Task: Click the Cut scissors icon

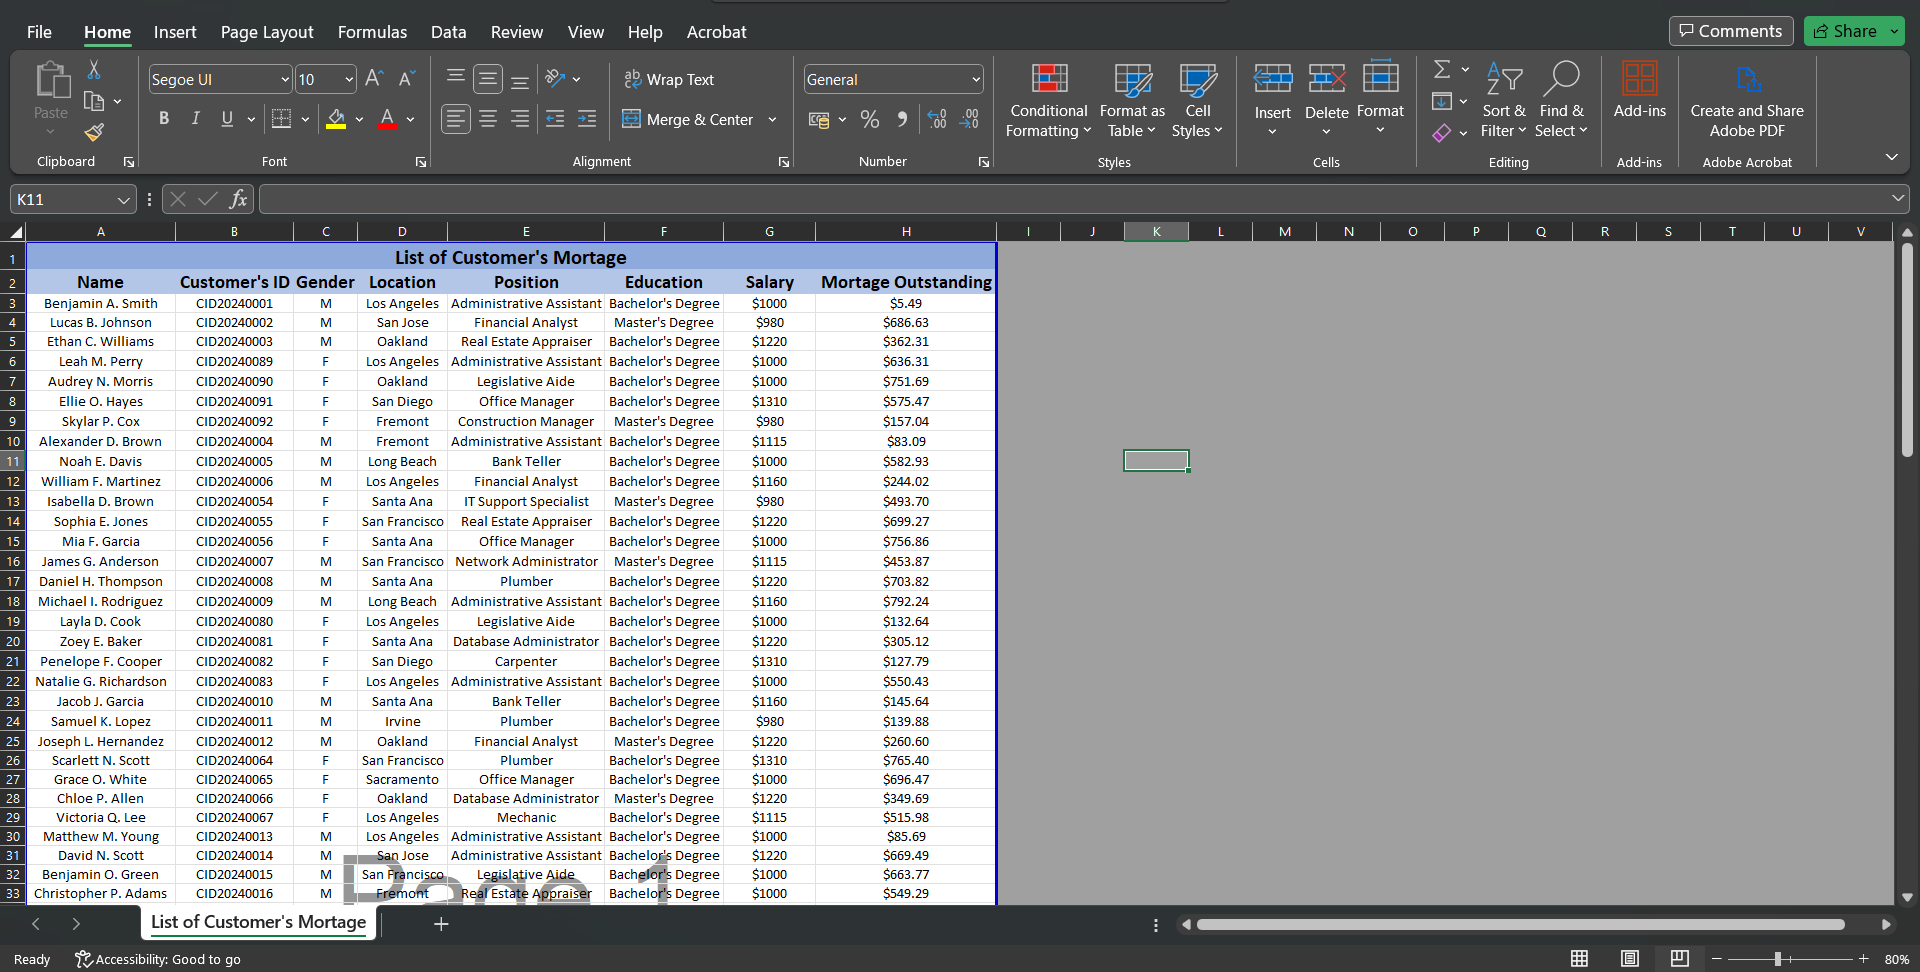Action: [94, 70]
